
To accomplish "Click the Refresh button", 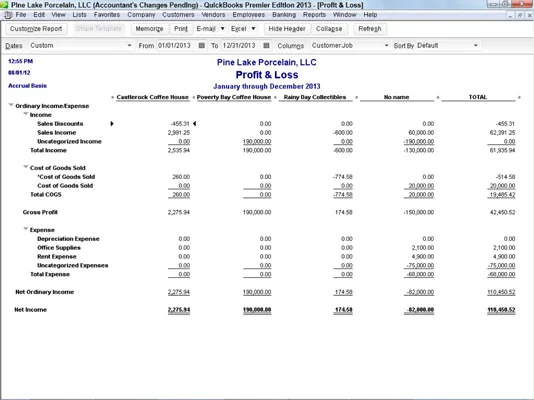I will pyautogui.click(x=370, y=29).
